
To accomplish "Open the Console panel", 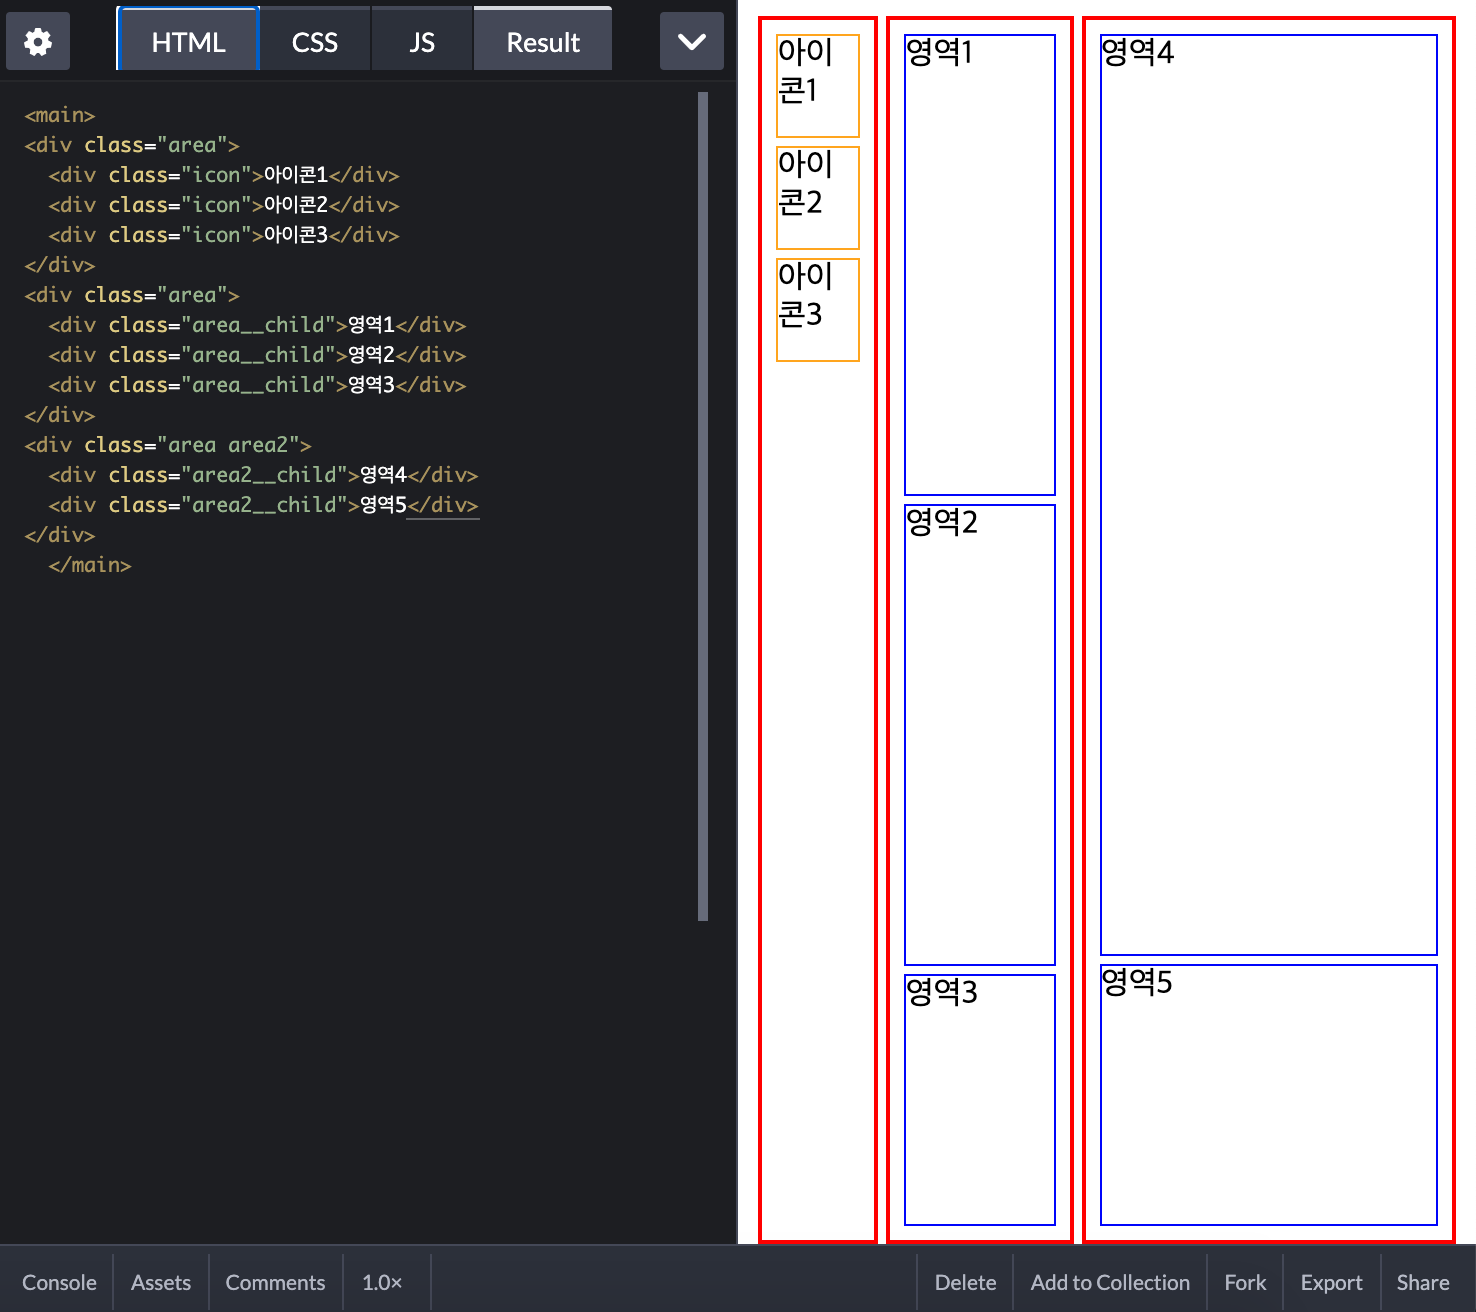I will coord(59,1282).
